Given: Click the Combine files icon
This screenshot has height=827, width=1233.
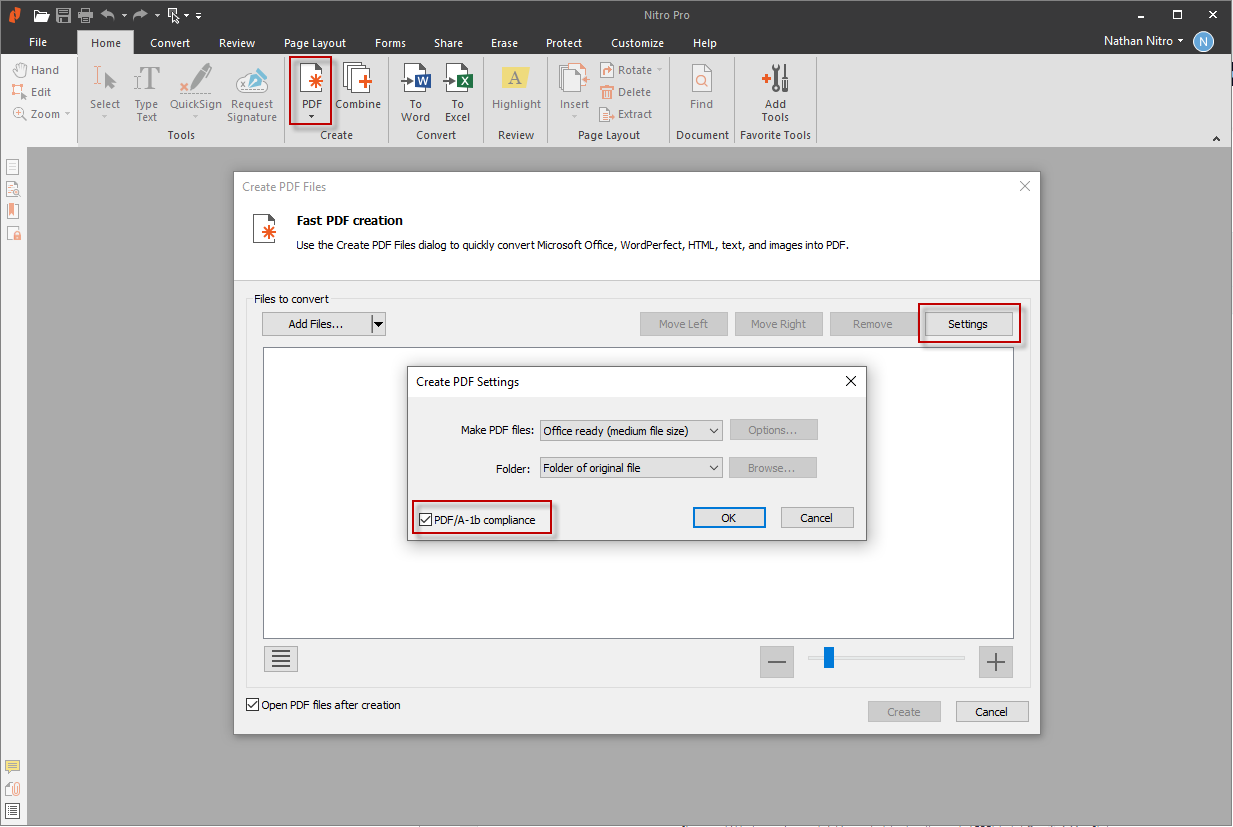Looking at the screenshot, I should coord(358,82).
